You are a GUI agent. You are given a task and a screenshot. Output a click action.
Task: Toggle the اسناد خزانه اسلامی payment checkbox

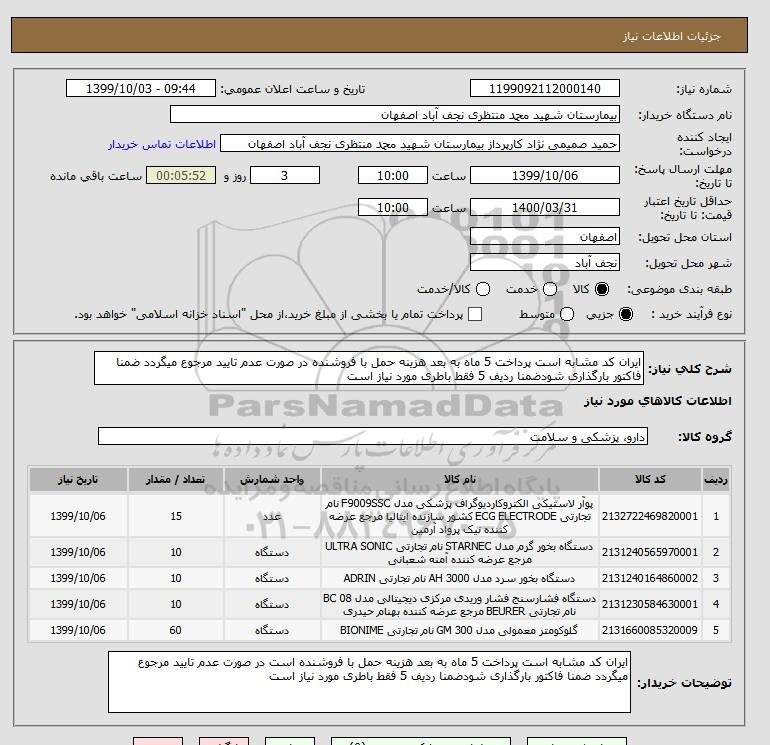tap(475, 314)
